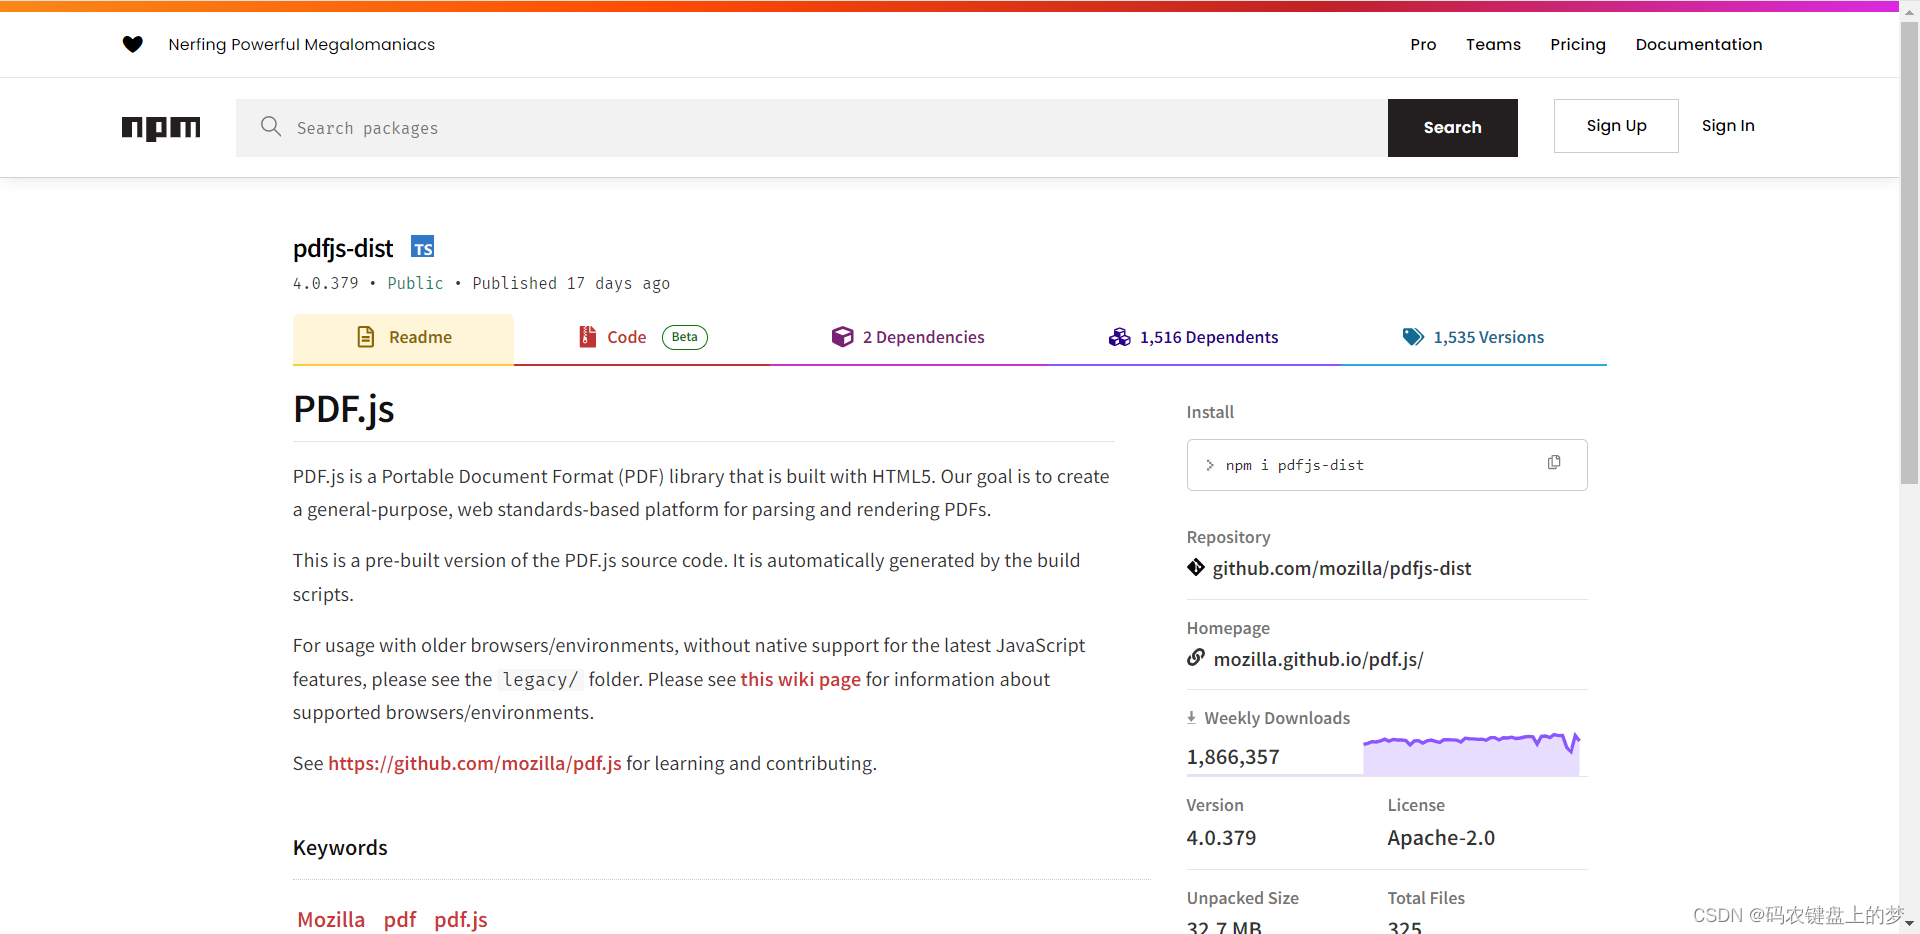Screen dimensions: 1920x934
Task: Open the github.com/mozilla/pdfjs-dist repository link
Action: tap(1342, 568)
